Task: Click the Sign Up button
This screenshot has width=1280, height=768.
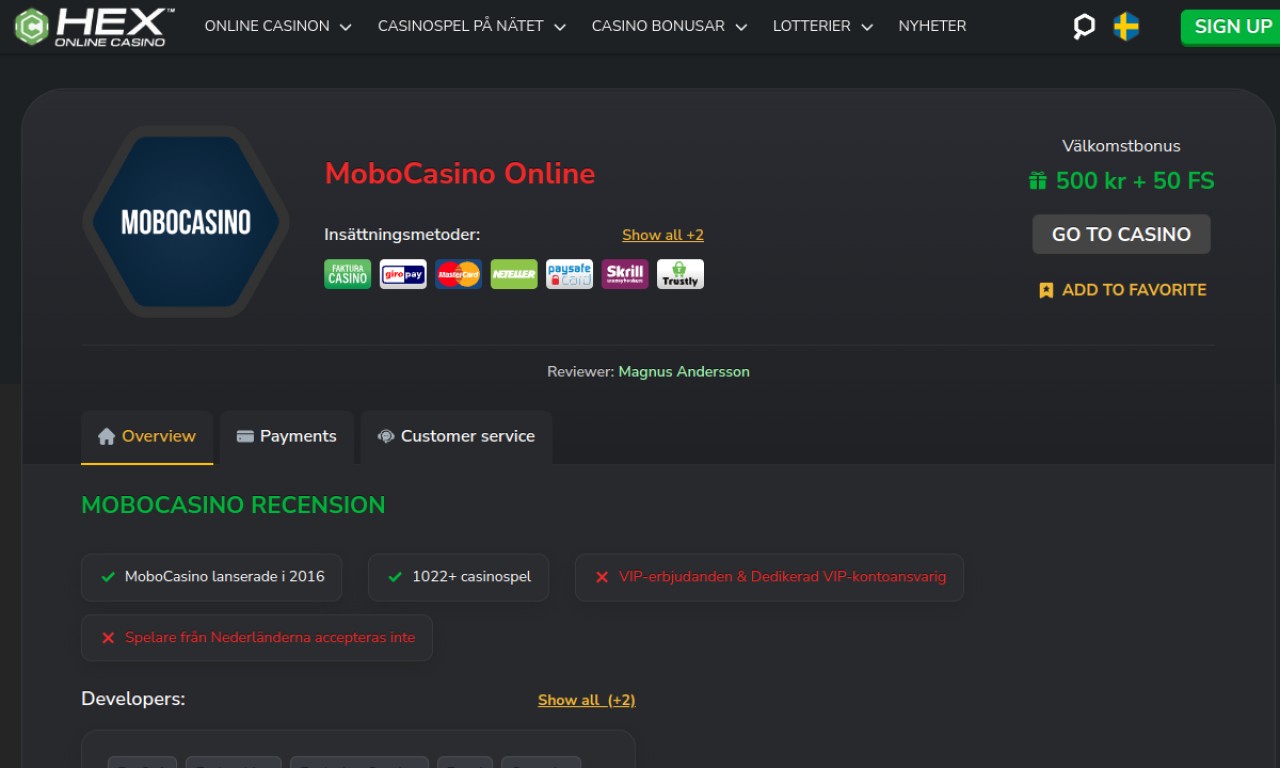Action: pos(1232,27)
